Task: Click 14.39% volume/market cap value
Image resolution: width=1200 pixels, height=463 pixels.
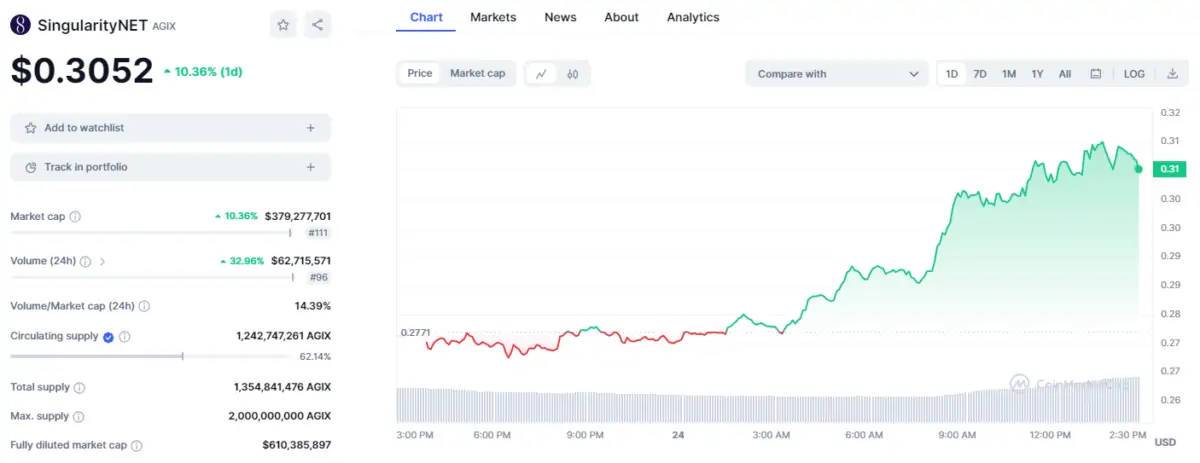Action: tap(312, 306)
